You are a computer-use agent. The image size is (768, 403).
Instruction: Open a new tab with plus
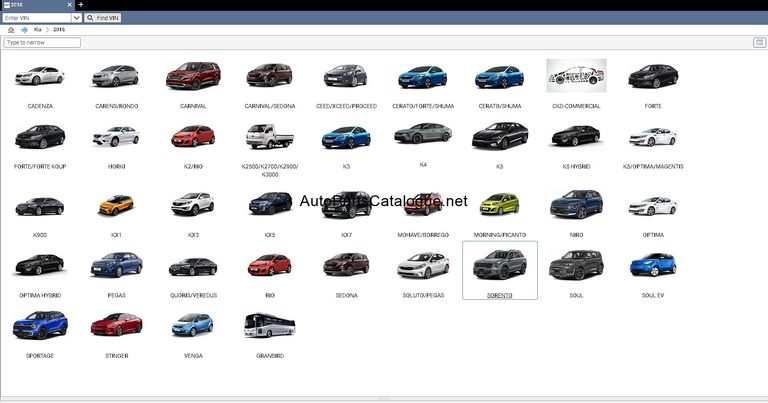(81, 5)
